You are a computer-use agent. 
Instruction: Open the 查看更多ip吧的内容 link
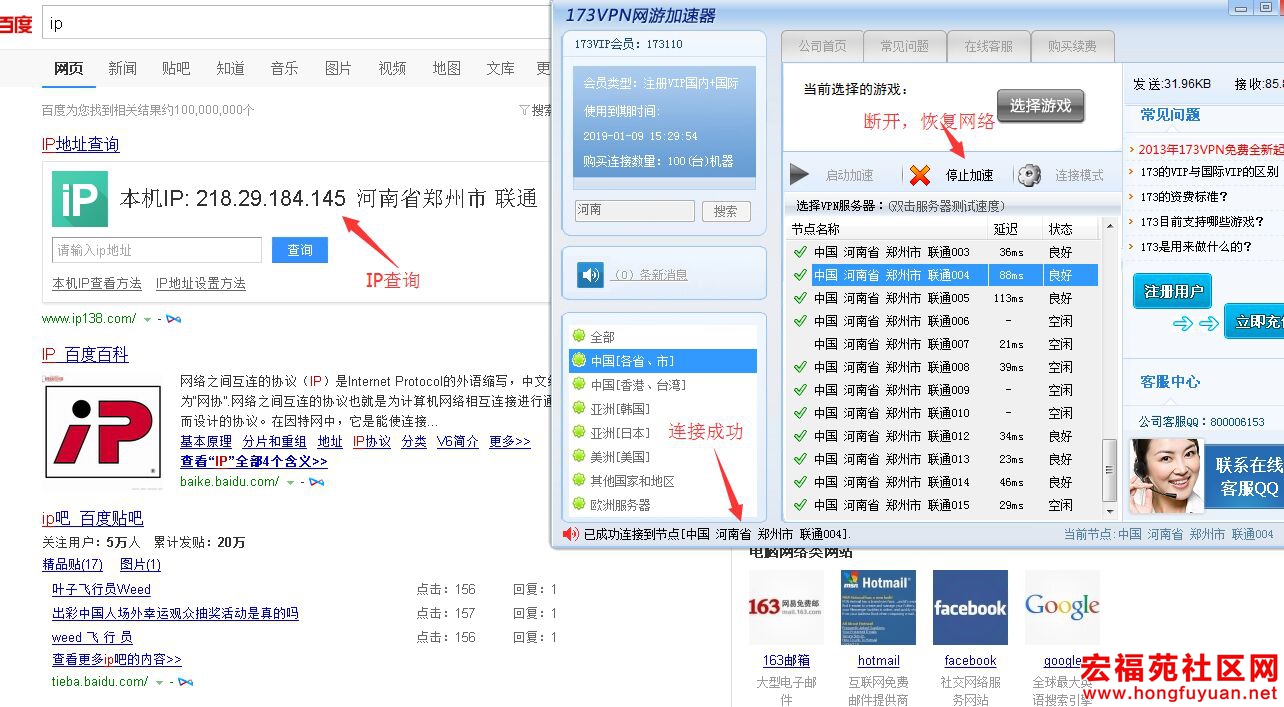(x=117, y=660)
